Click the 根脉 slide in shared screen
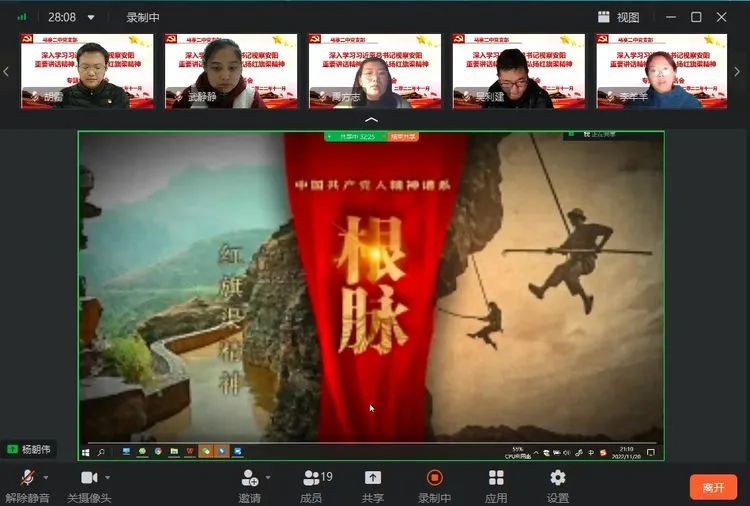The width and height of the screenshot is (750, 506). point(371,287)
